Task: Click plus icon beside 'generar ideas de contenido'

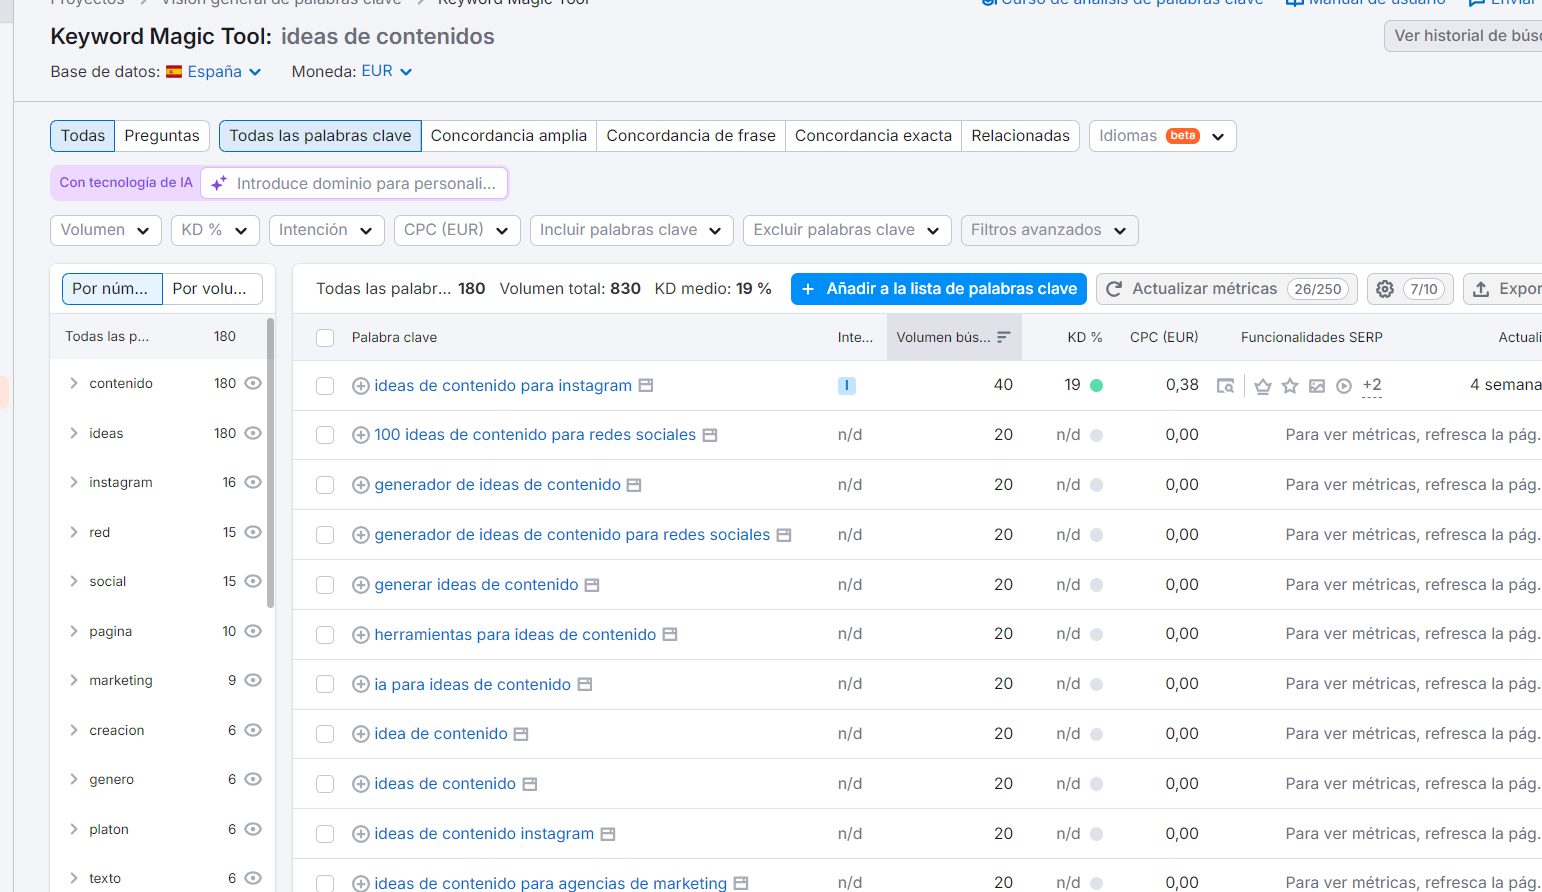Action: 361,585
